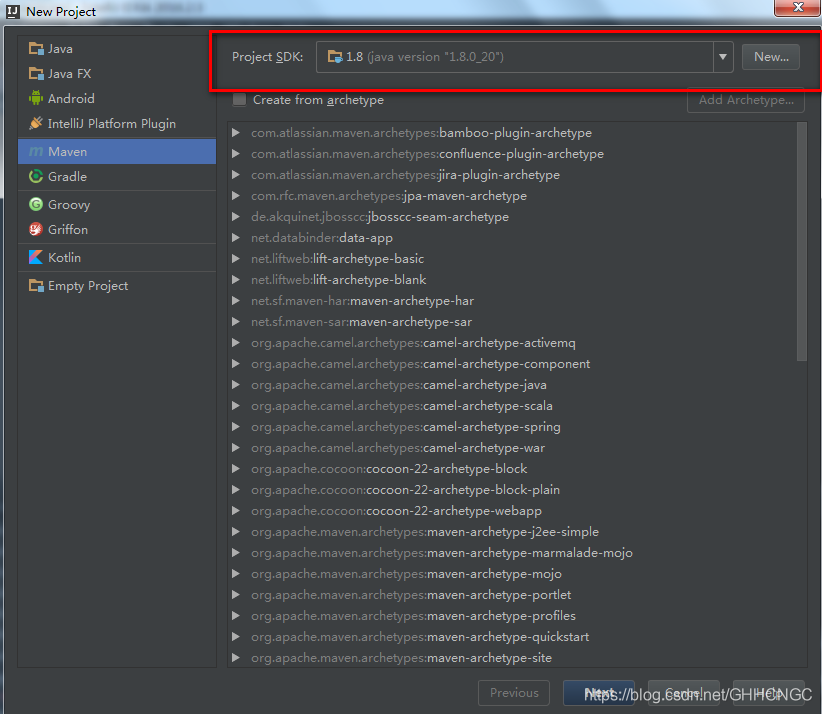
Task: Close the New Project dialog
Action: click(x=798, y=7)
